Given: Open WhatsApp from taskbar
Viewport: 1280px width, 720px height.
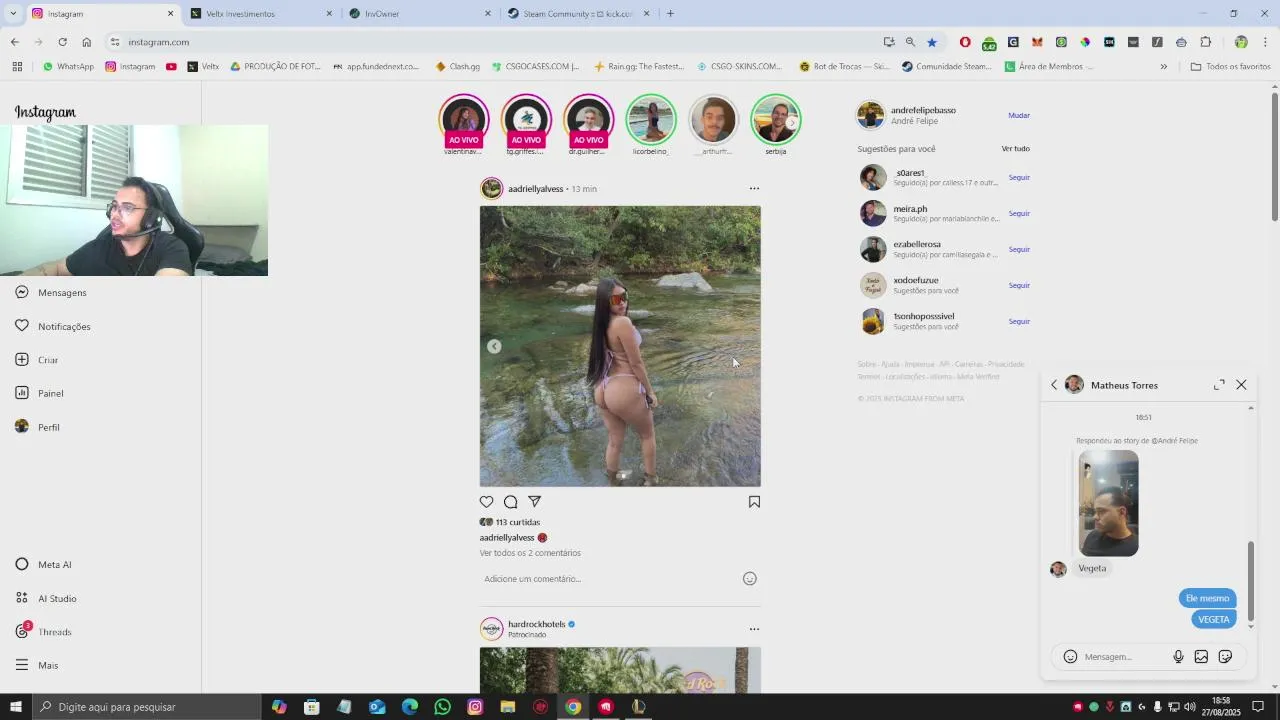Looking at the screenshot, I should coord(443,707).
